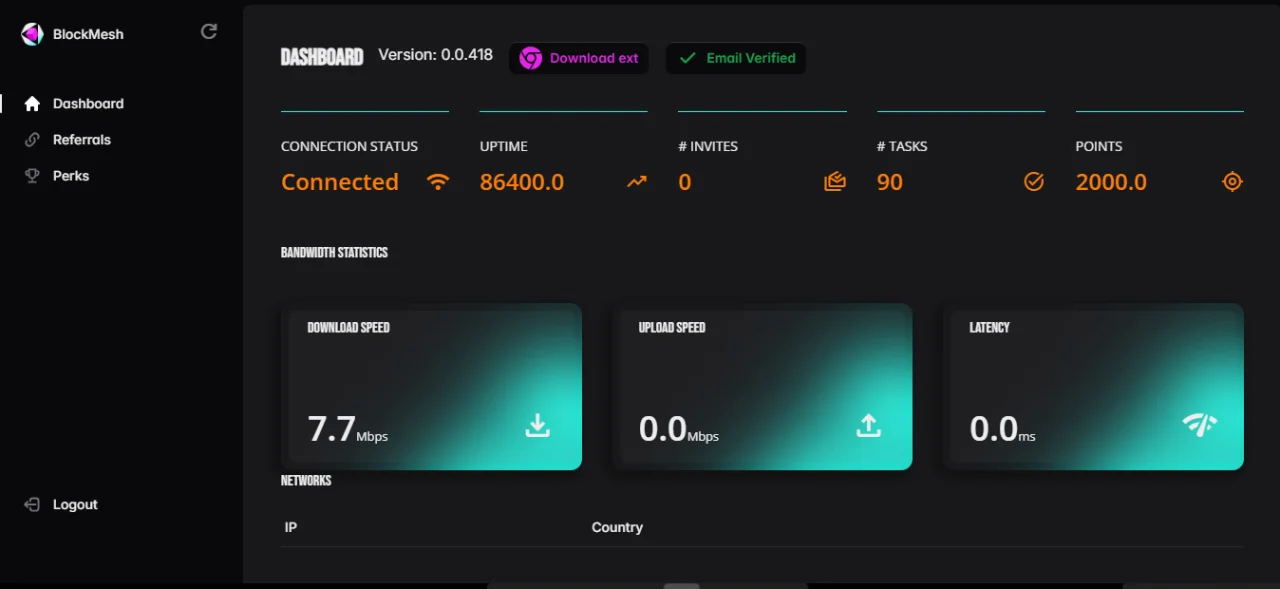Click the invites count 0
Image resolution: width=1280 pixels, height=589 pixels.
point(685,182)
